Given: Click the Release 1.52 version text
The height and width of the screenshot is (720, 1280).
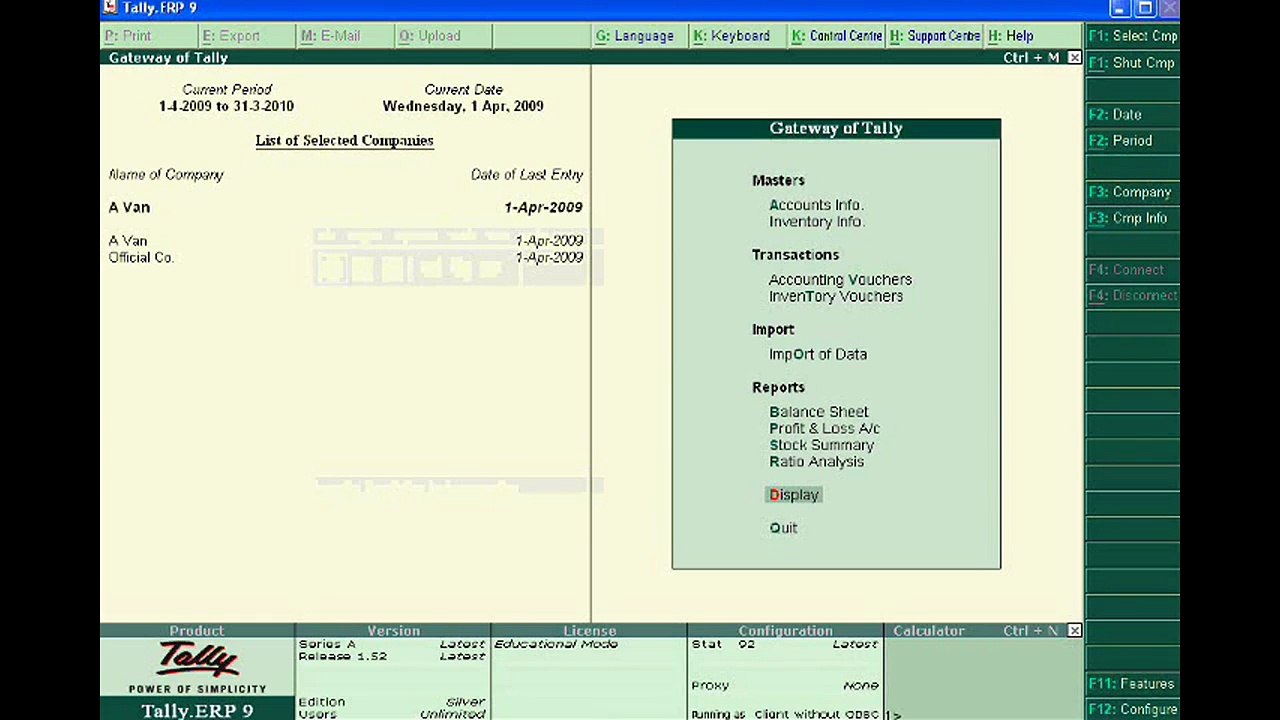Looking at the screenshot, I should coord(342,656).
